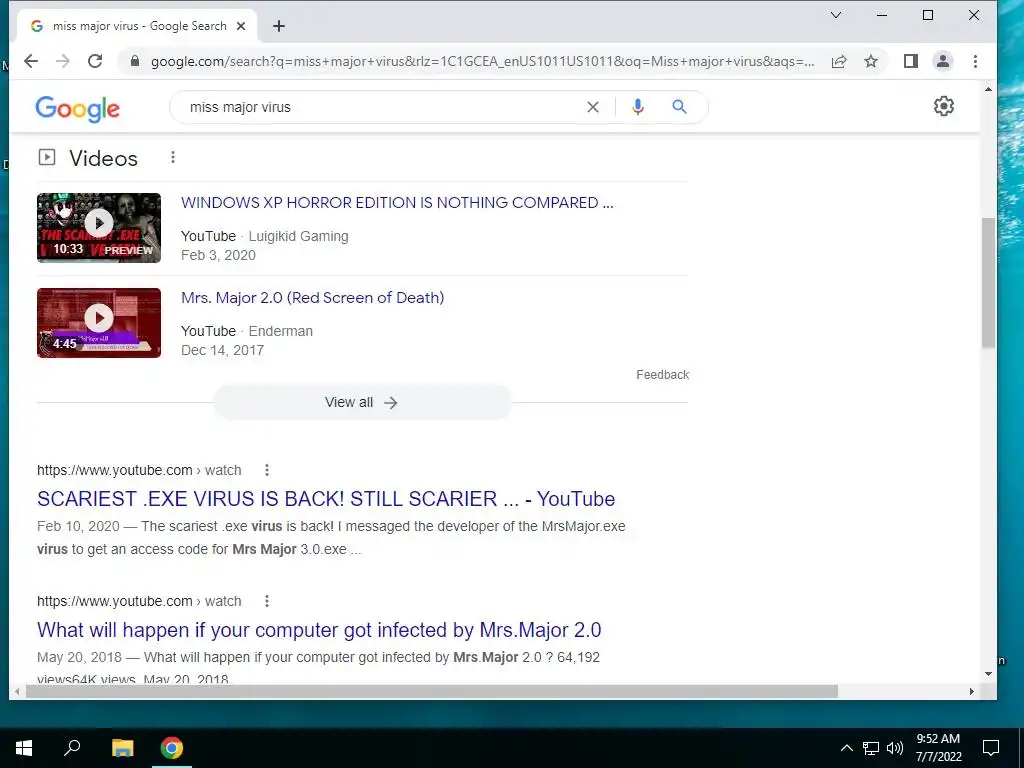The image size is (1024, 768).
Task: Open File Explorer from taskbar
Action: (x=122, y=748)
